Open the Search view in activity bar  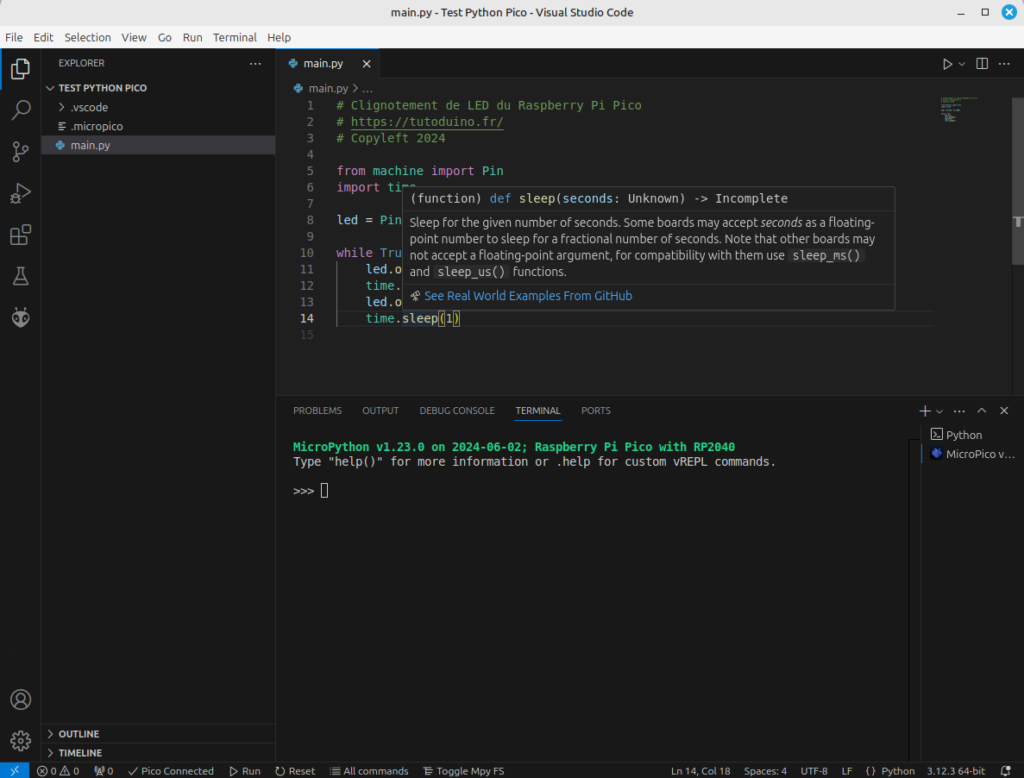point(20,110)
